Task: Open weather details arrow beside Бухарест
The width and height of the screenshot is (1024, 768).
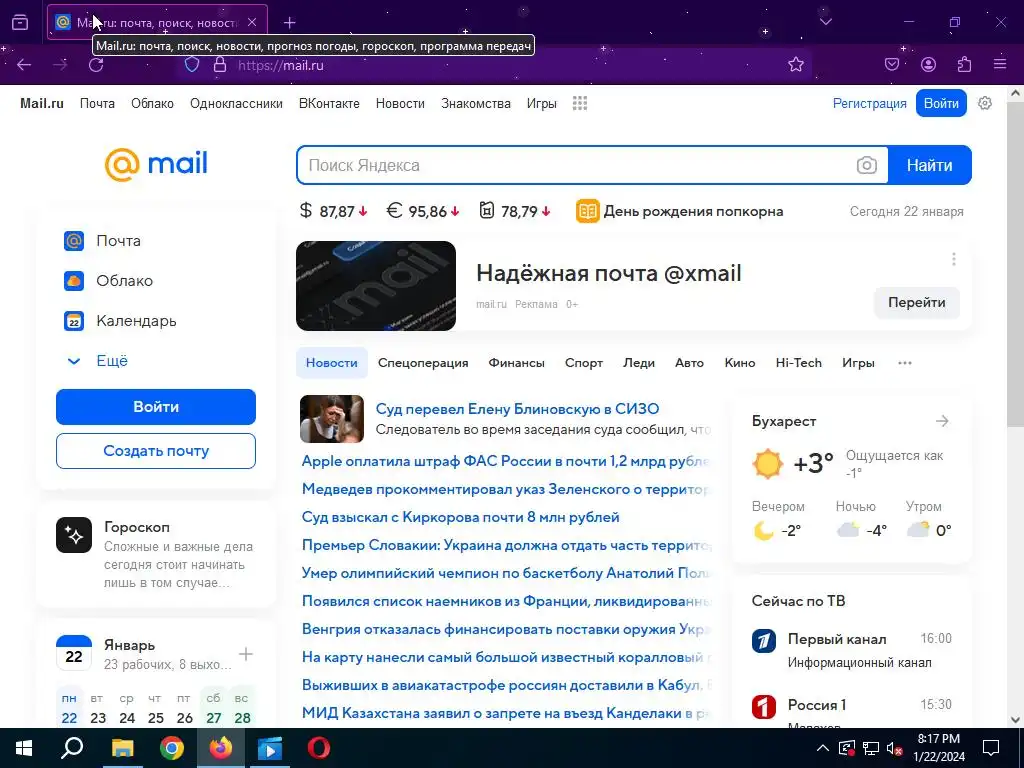Action: click(x=942, y=421)
